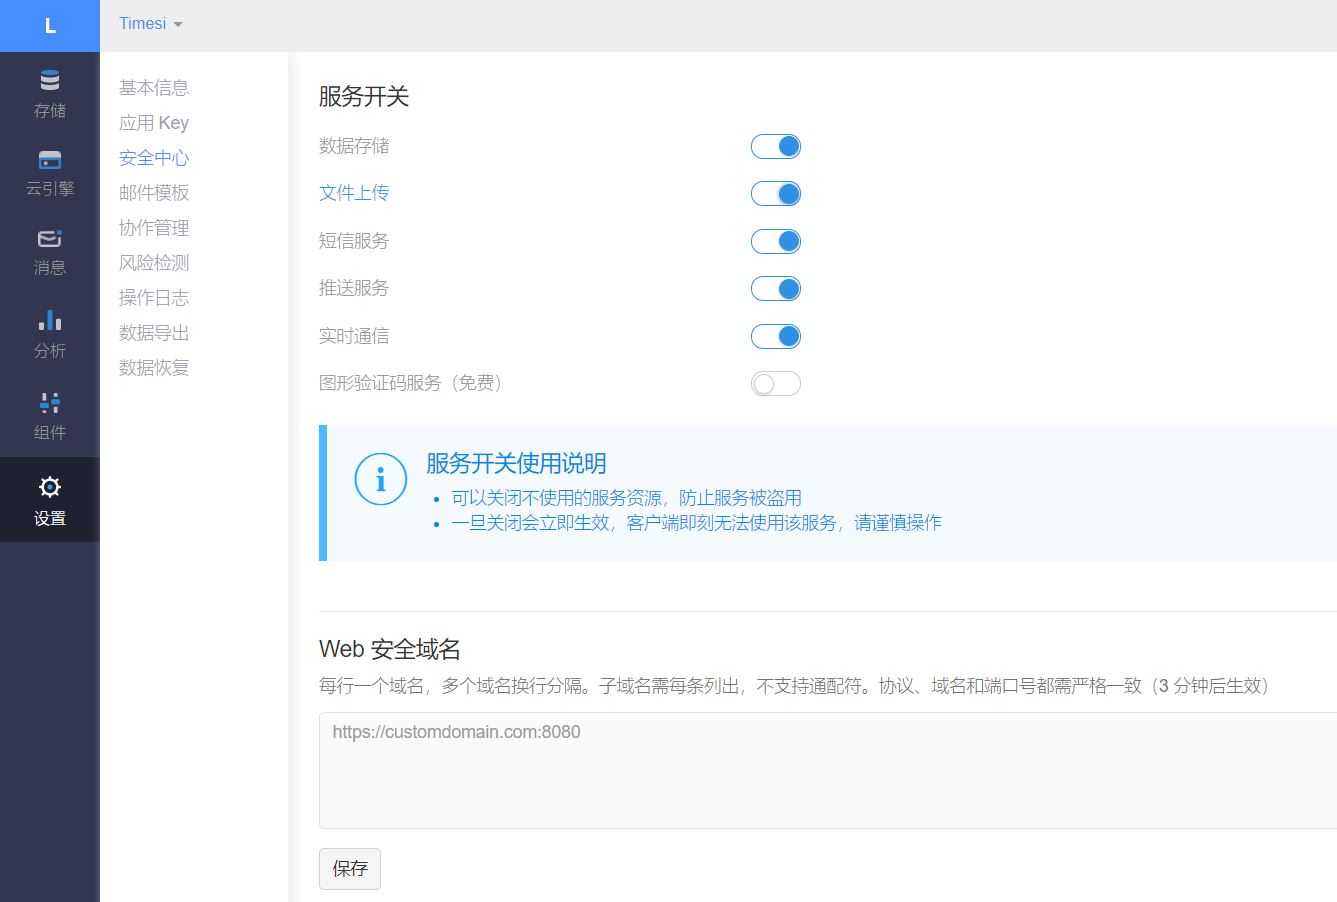This screenshot has height=902, width=1337.
Task: Select 安全中心 in the settings menu
Action: pyautogui.click(x=154, y=158)
